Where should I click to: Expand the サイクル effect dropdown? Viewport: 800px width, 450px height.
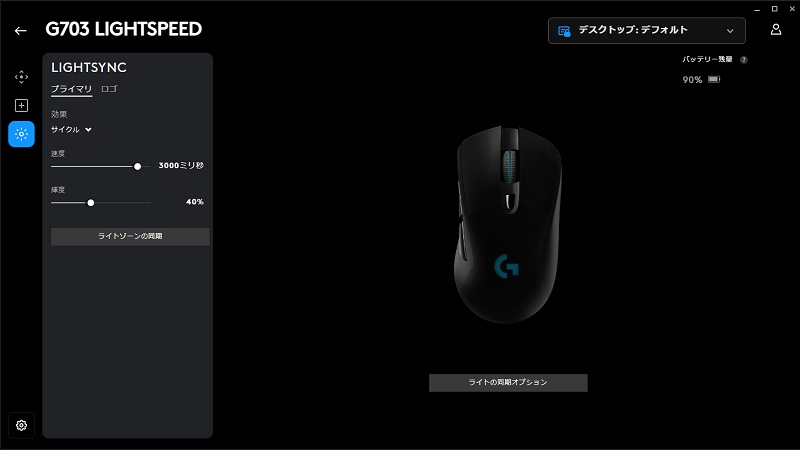coord(71,130)
